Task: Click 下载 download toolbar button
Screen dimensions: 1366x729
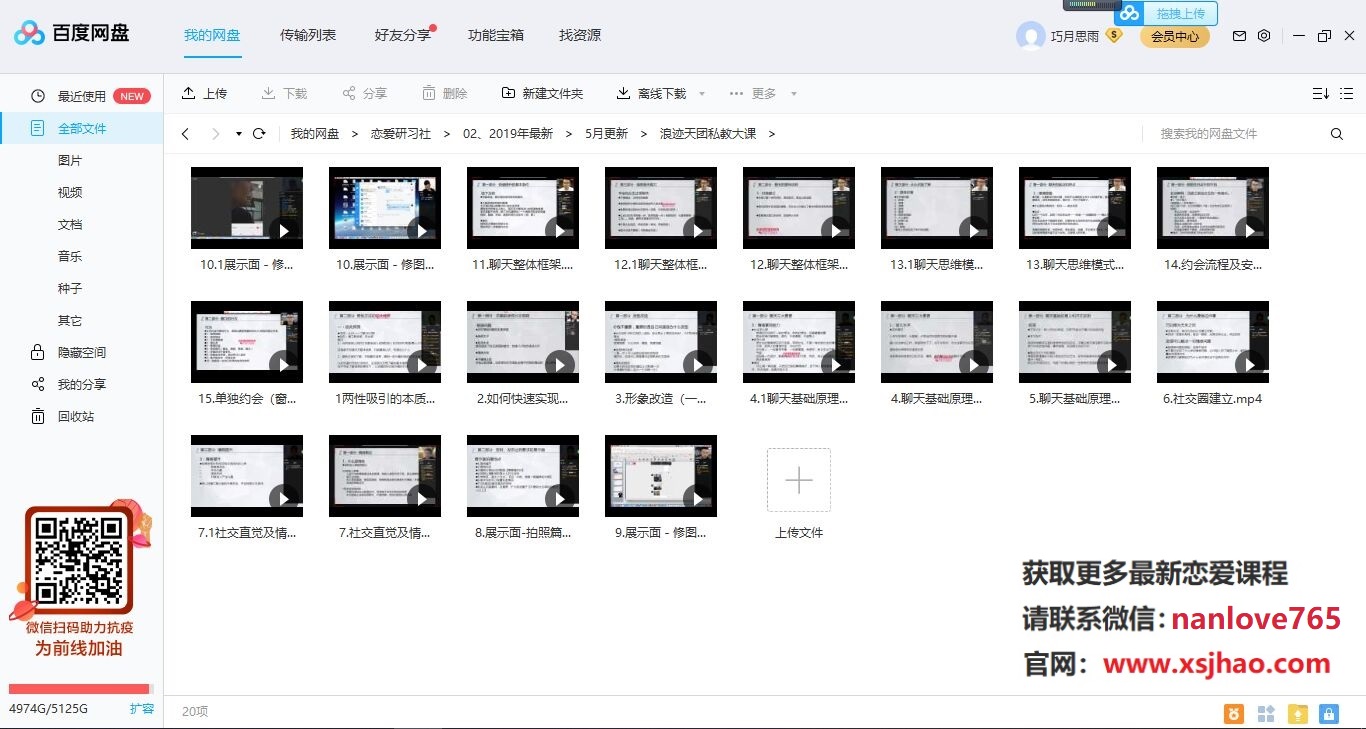Action: click(284, 94)
